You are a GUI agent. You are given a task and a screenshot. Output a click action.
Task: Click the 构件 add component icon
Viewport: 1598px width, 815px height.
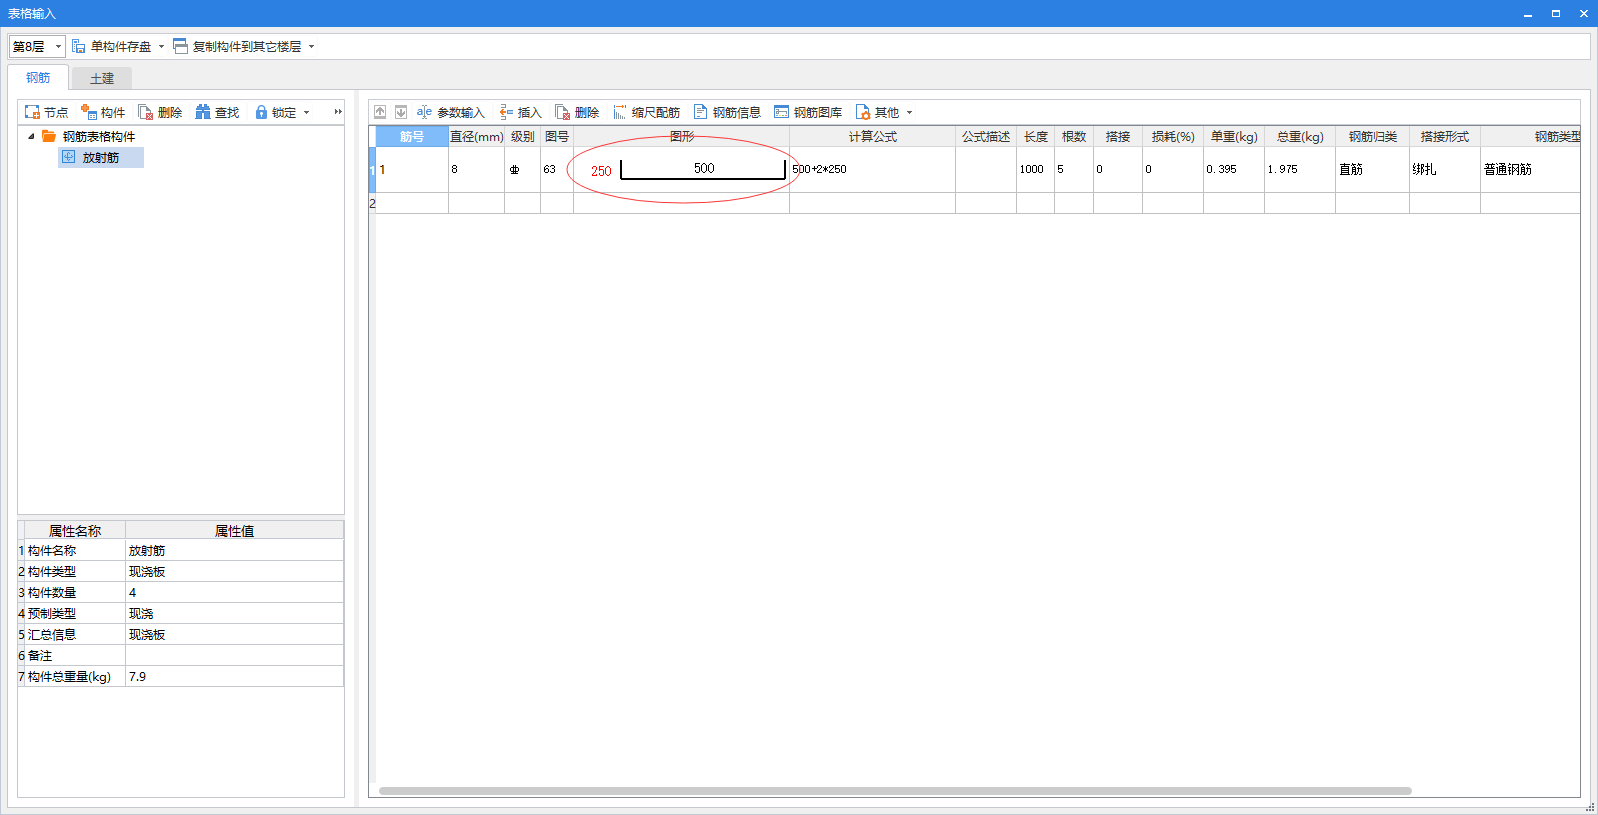pyautogui.click(x=89, y=113)
